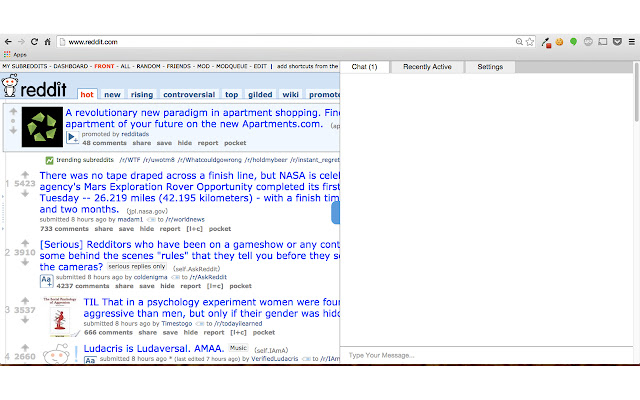The width and height of the screenshot is (640, 400).
Task: Click the green chat extension icon
Action: click(x=573, y=42)
